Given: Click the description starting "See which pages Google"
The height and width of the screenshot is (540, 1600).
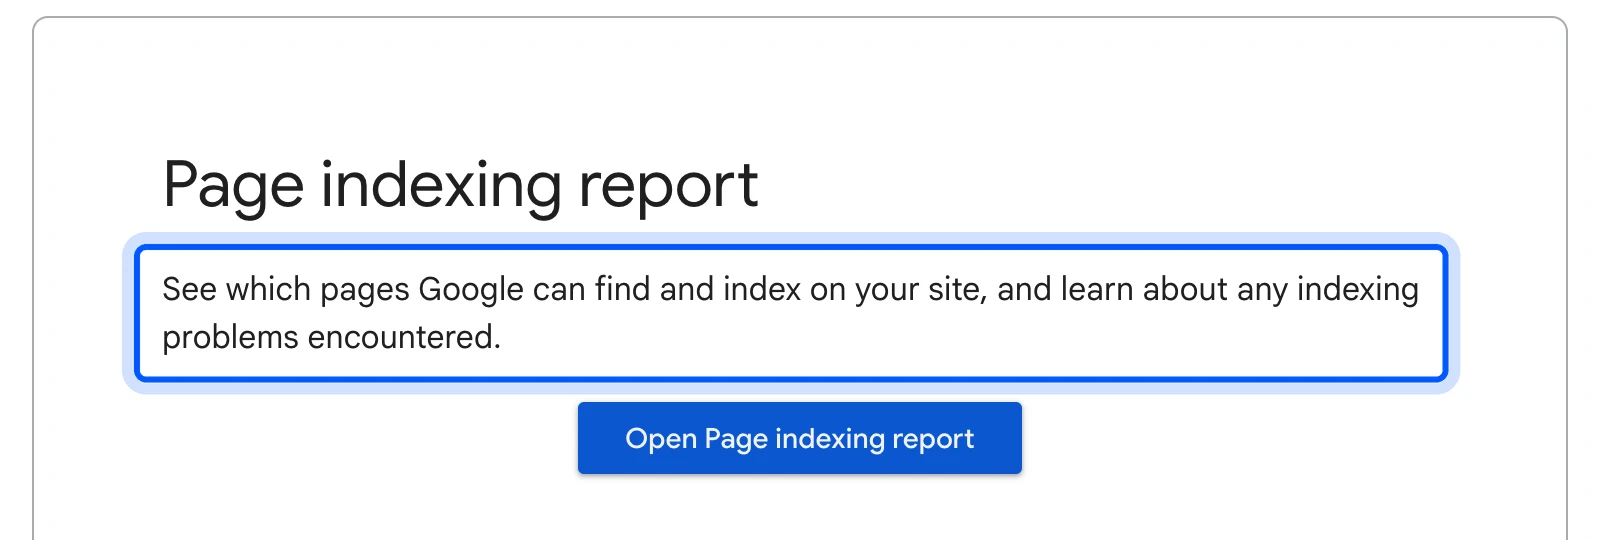Looking at the screenshot, I should (791, 313).
